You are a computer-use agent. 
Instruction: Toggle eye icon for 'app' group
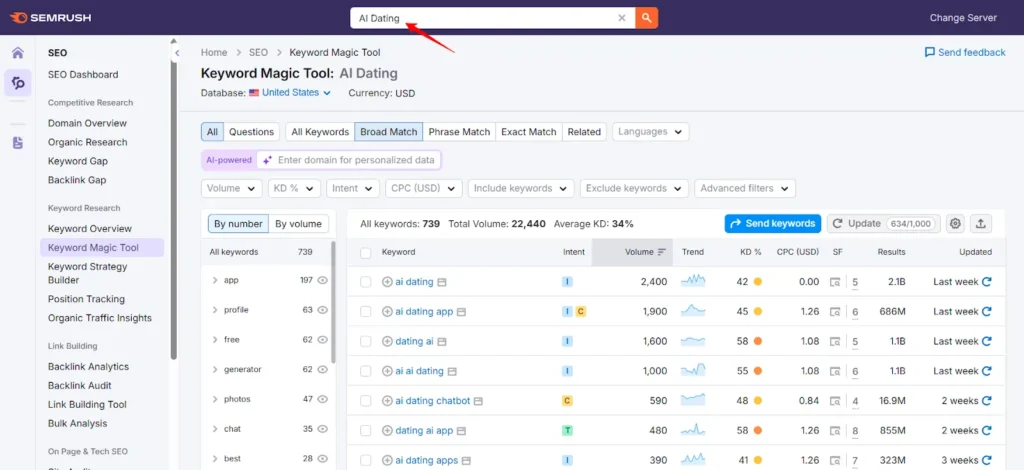click(x=322, y=280)
